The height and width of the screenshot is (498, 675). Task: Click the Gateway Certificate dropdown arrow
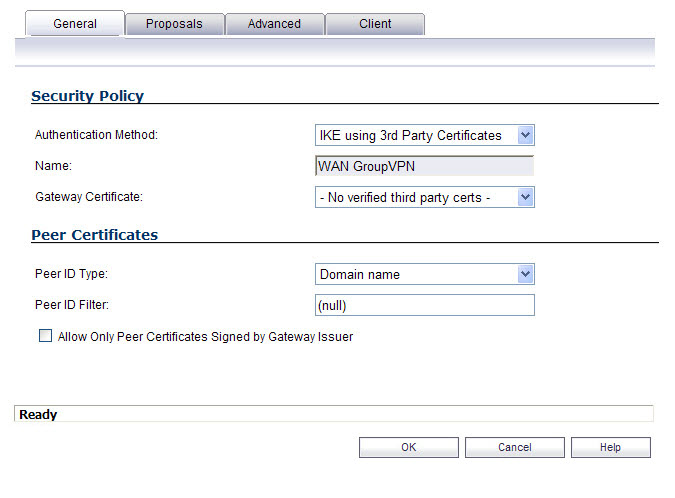525,197
